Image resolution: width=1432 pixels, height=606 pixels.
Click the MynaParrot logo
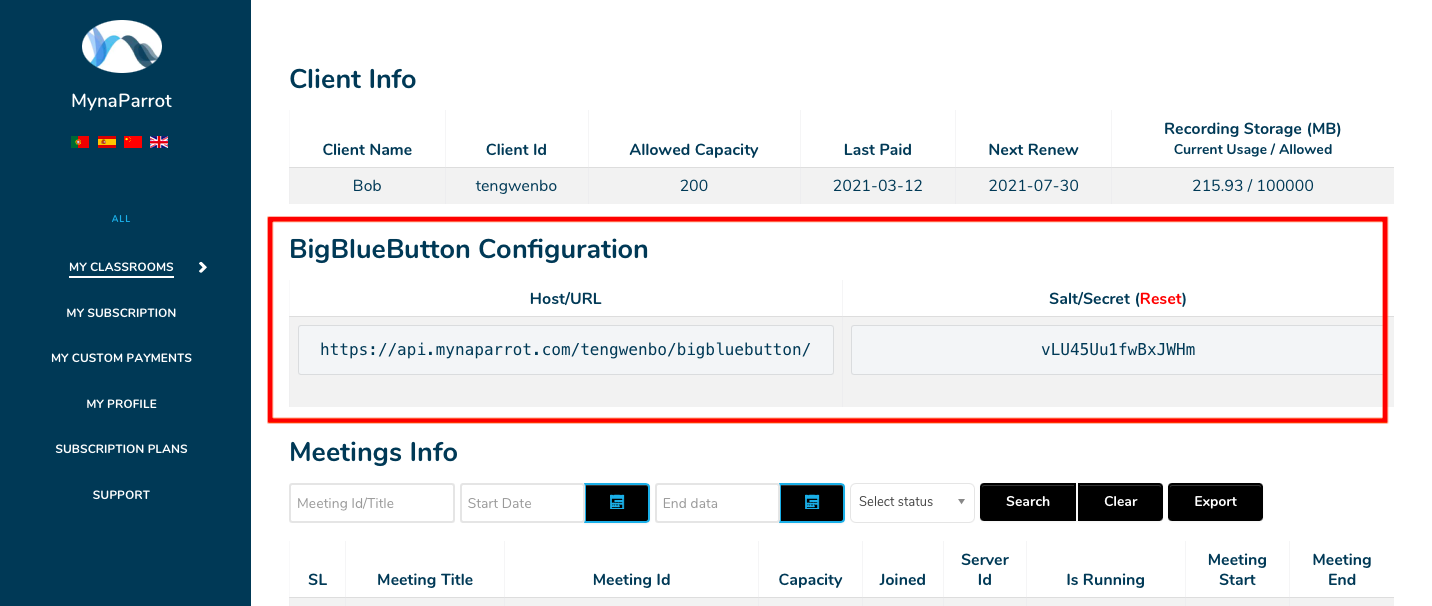(x=121, y=45)
